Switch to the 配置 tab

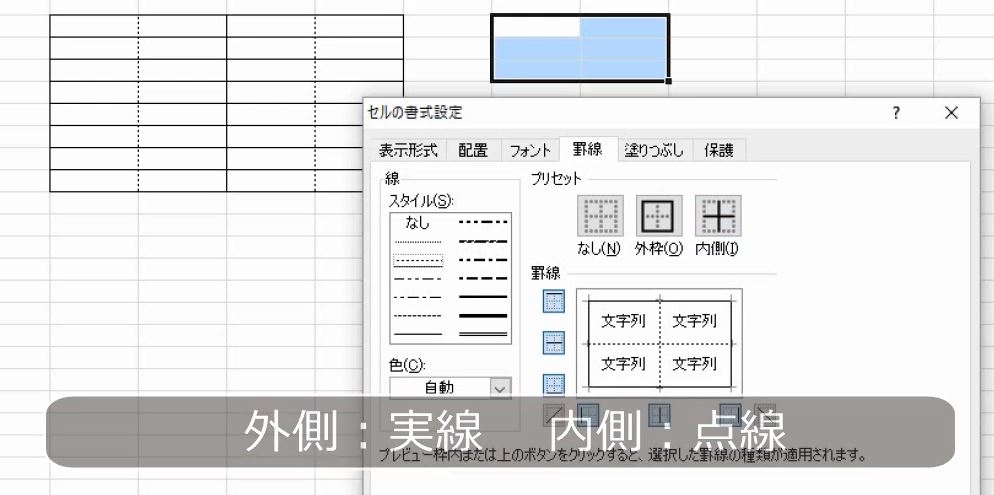coord(474,150)
